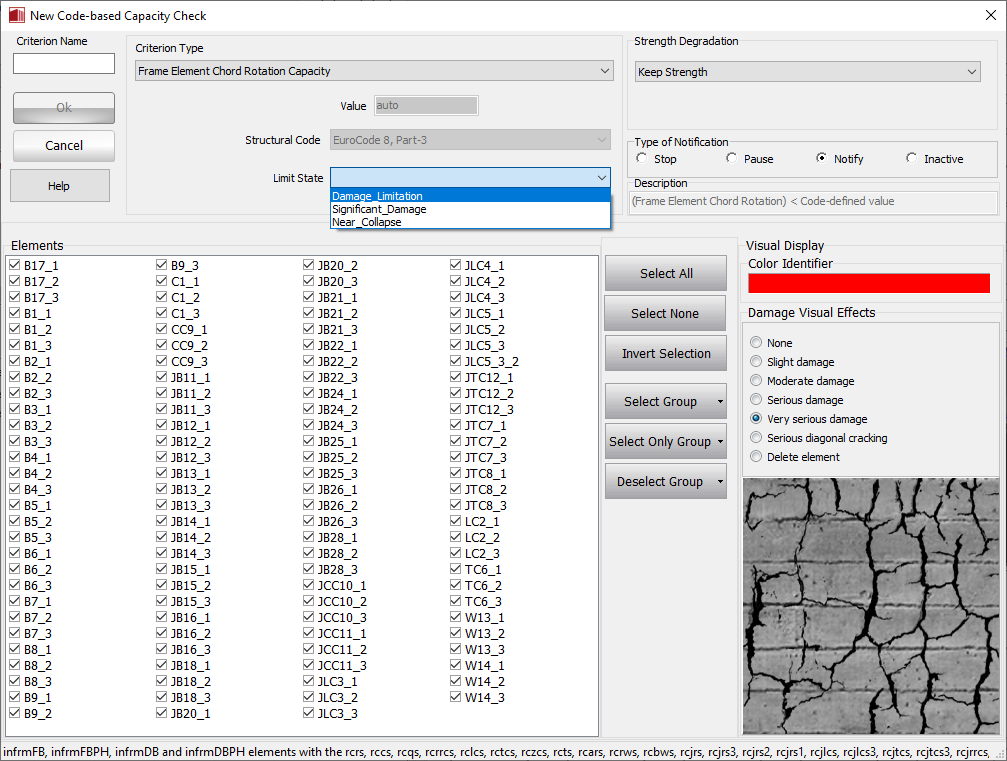Screen dimensions: 1007x761
Task: Collapse the Limit State dropdown arrow
Action: 601,178
